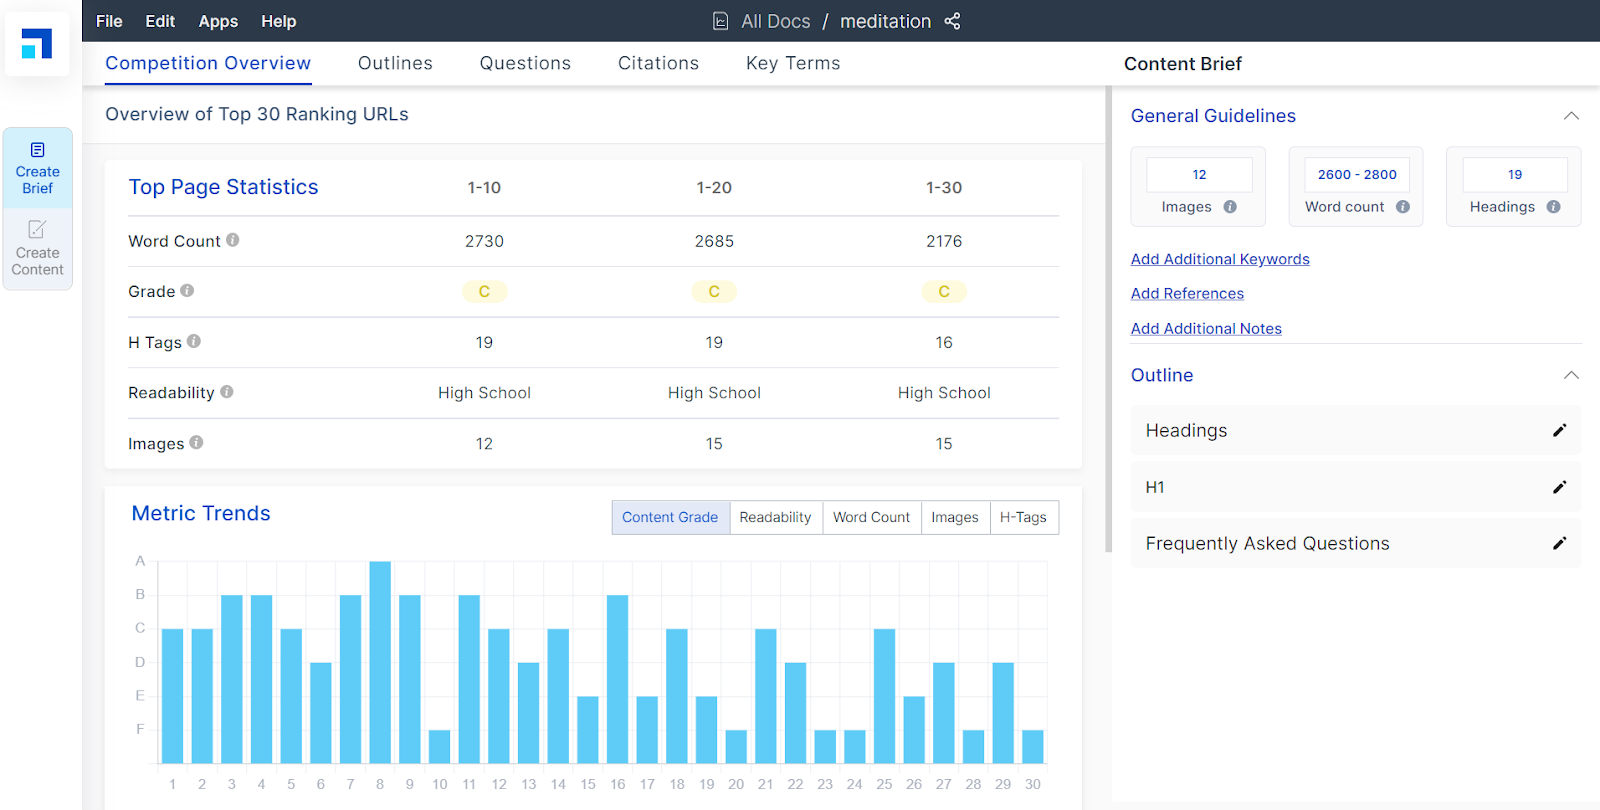Click the Add References link
Screen dimensions: 1600x810
(x=1187, y=293)
